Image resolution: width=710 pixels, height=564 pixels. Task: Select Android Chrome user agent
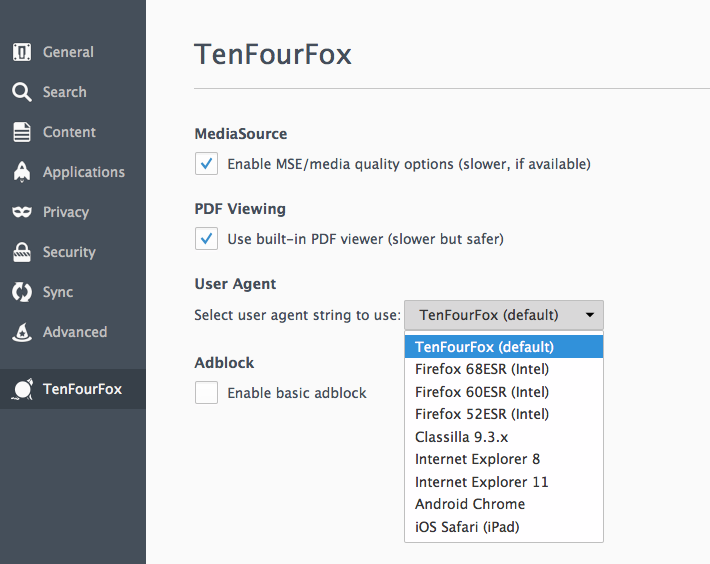(504, 504)
